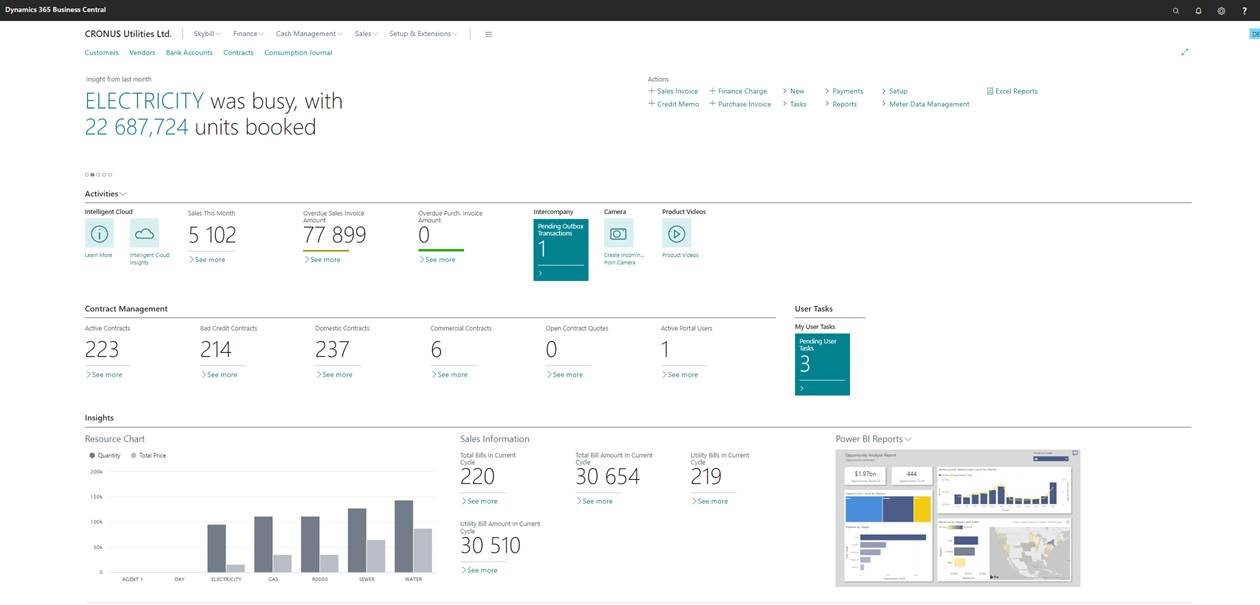Expand the Power BI Reports dropdown
This screenshot has height=605, width=1260.
pyautogui.click(x=908, y=439)
